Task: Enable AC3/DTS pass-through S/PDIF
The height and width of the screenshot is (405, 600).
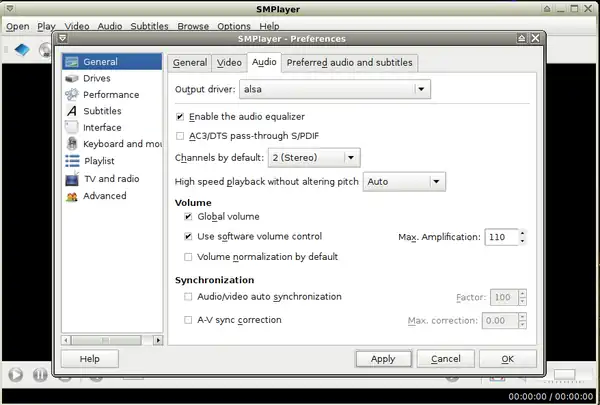Action: coord(180,135)
